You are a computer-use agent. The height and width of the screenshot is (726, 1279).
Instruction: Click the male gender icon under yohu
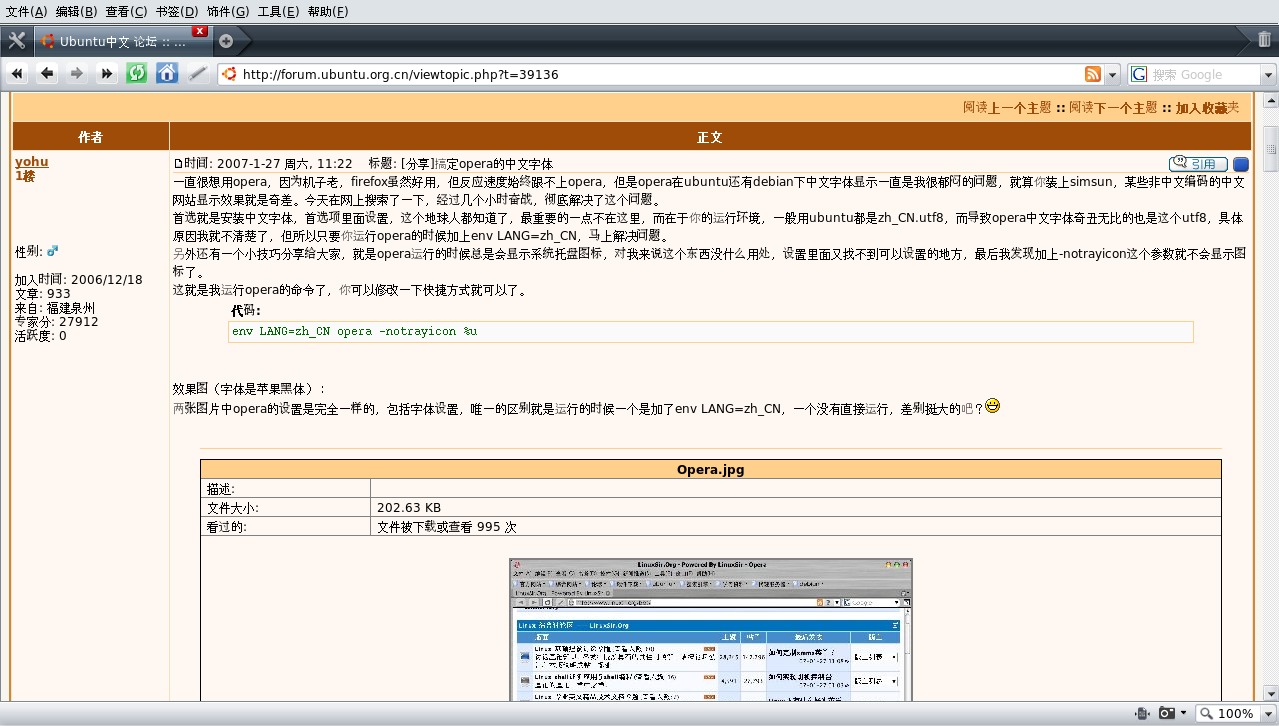click(x=53, y=250)
